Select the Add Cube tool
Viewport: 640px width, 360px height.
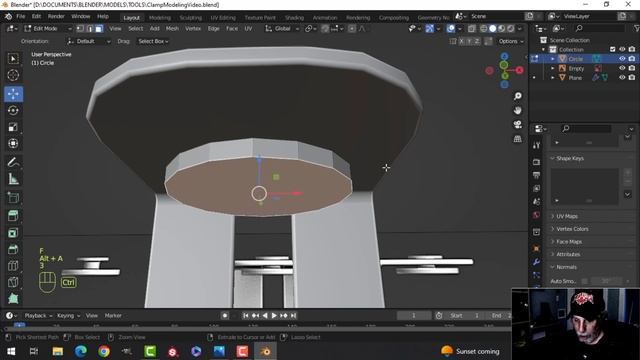[13, 198]
